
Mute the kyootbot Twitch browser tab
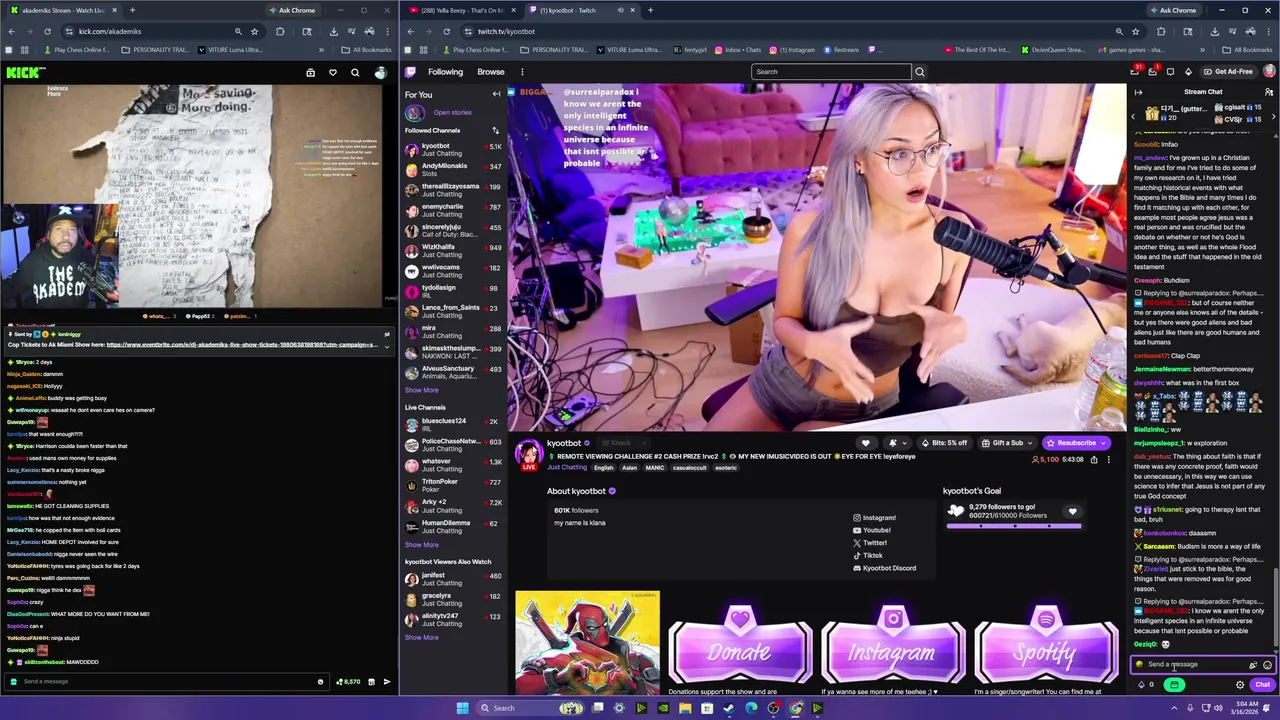pos(620,10)
